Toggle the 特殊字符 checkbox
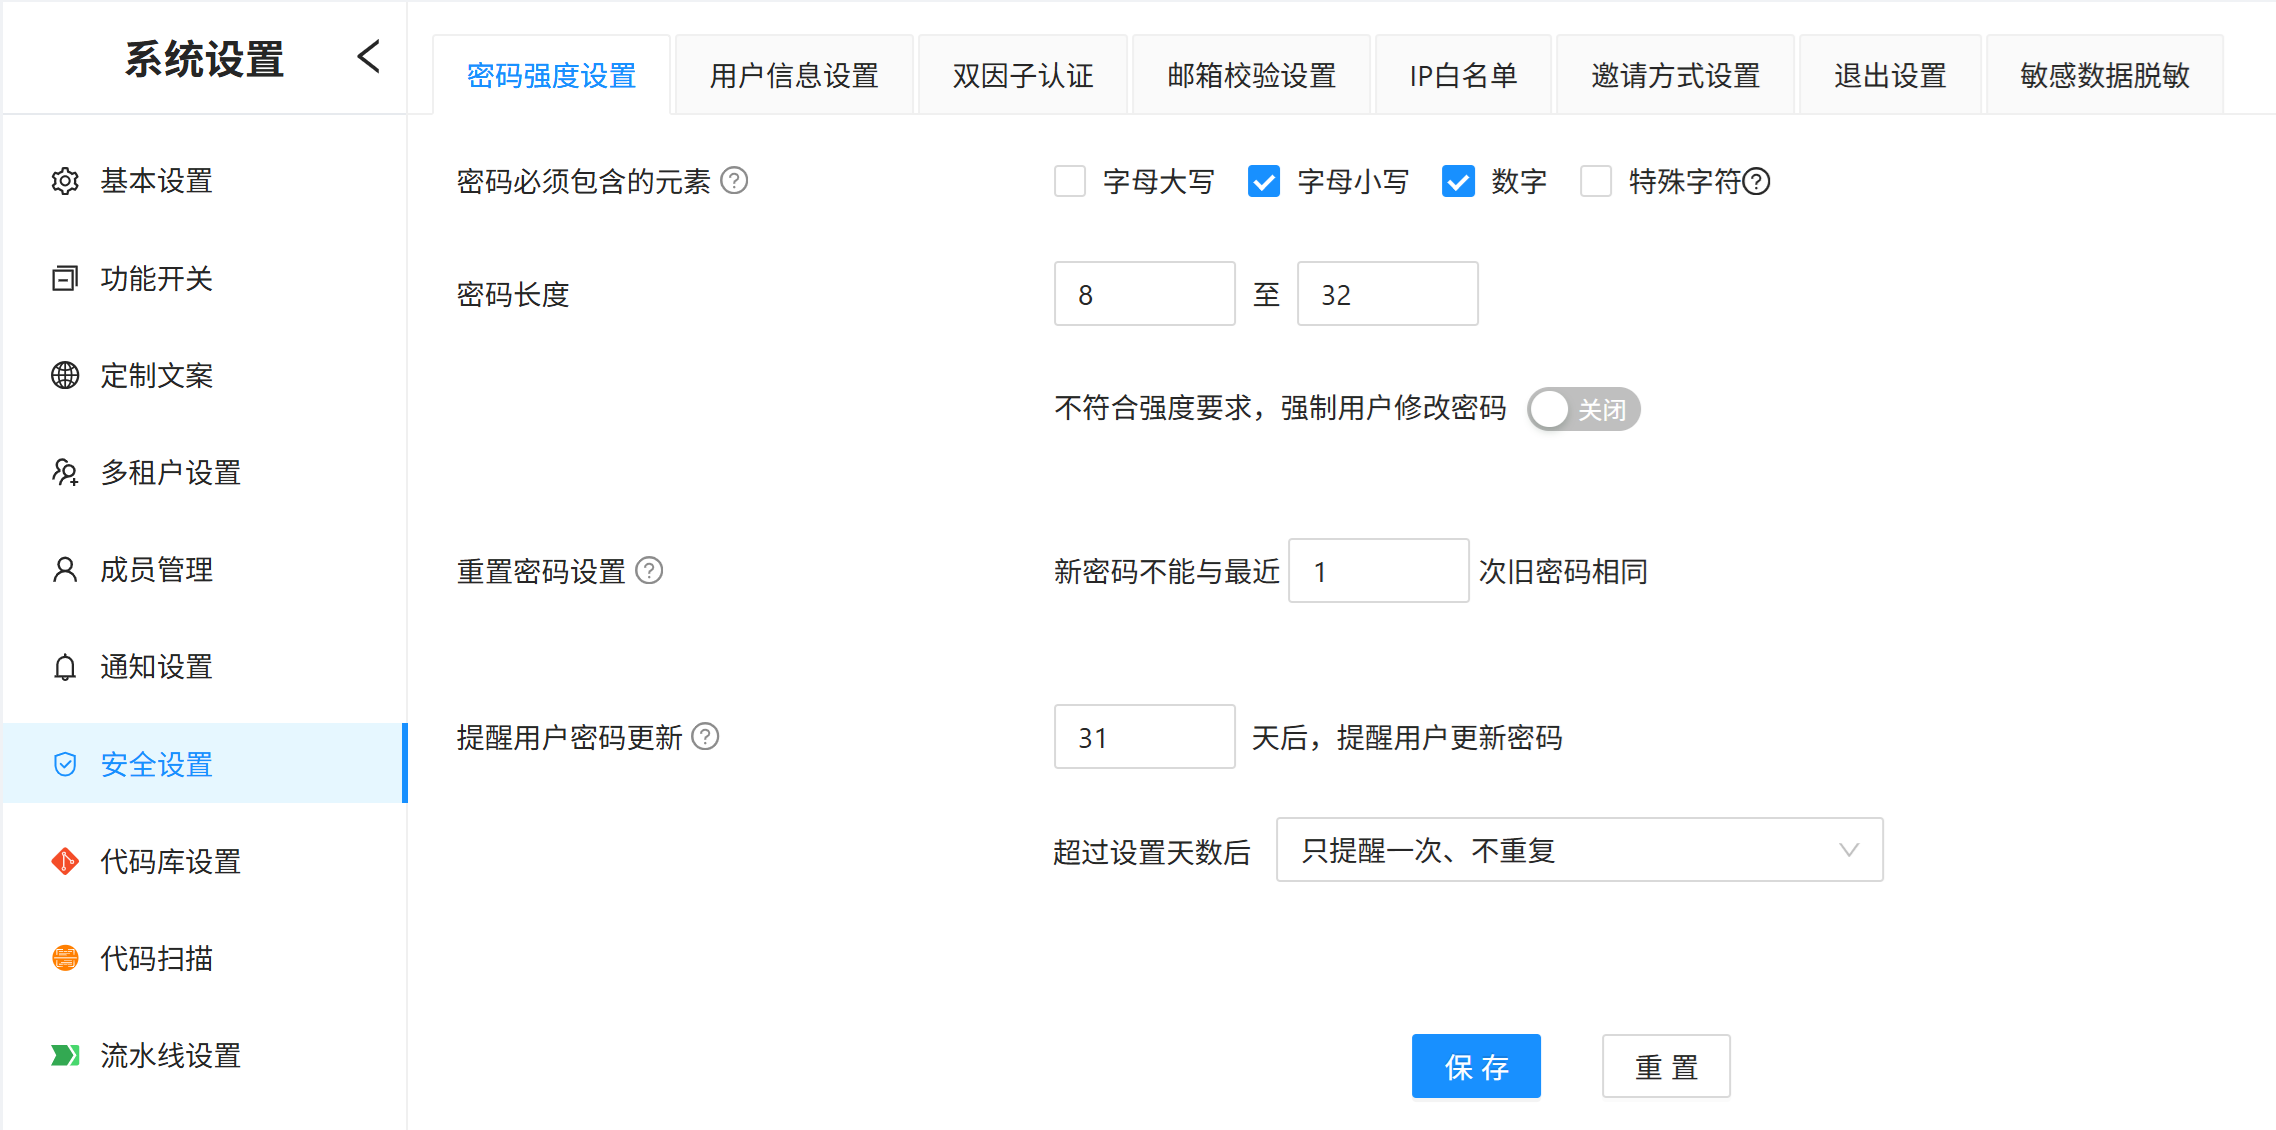 1595,181
